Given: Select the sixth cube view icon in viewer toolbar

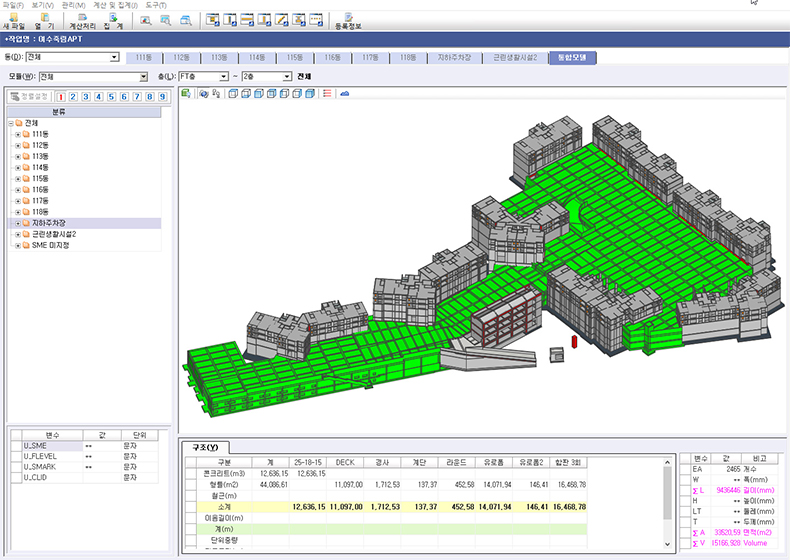Looking at the screenshot, I should (297, 94).
